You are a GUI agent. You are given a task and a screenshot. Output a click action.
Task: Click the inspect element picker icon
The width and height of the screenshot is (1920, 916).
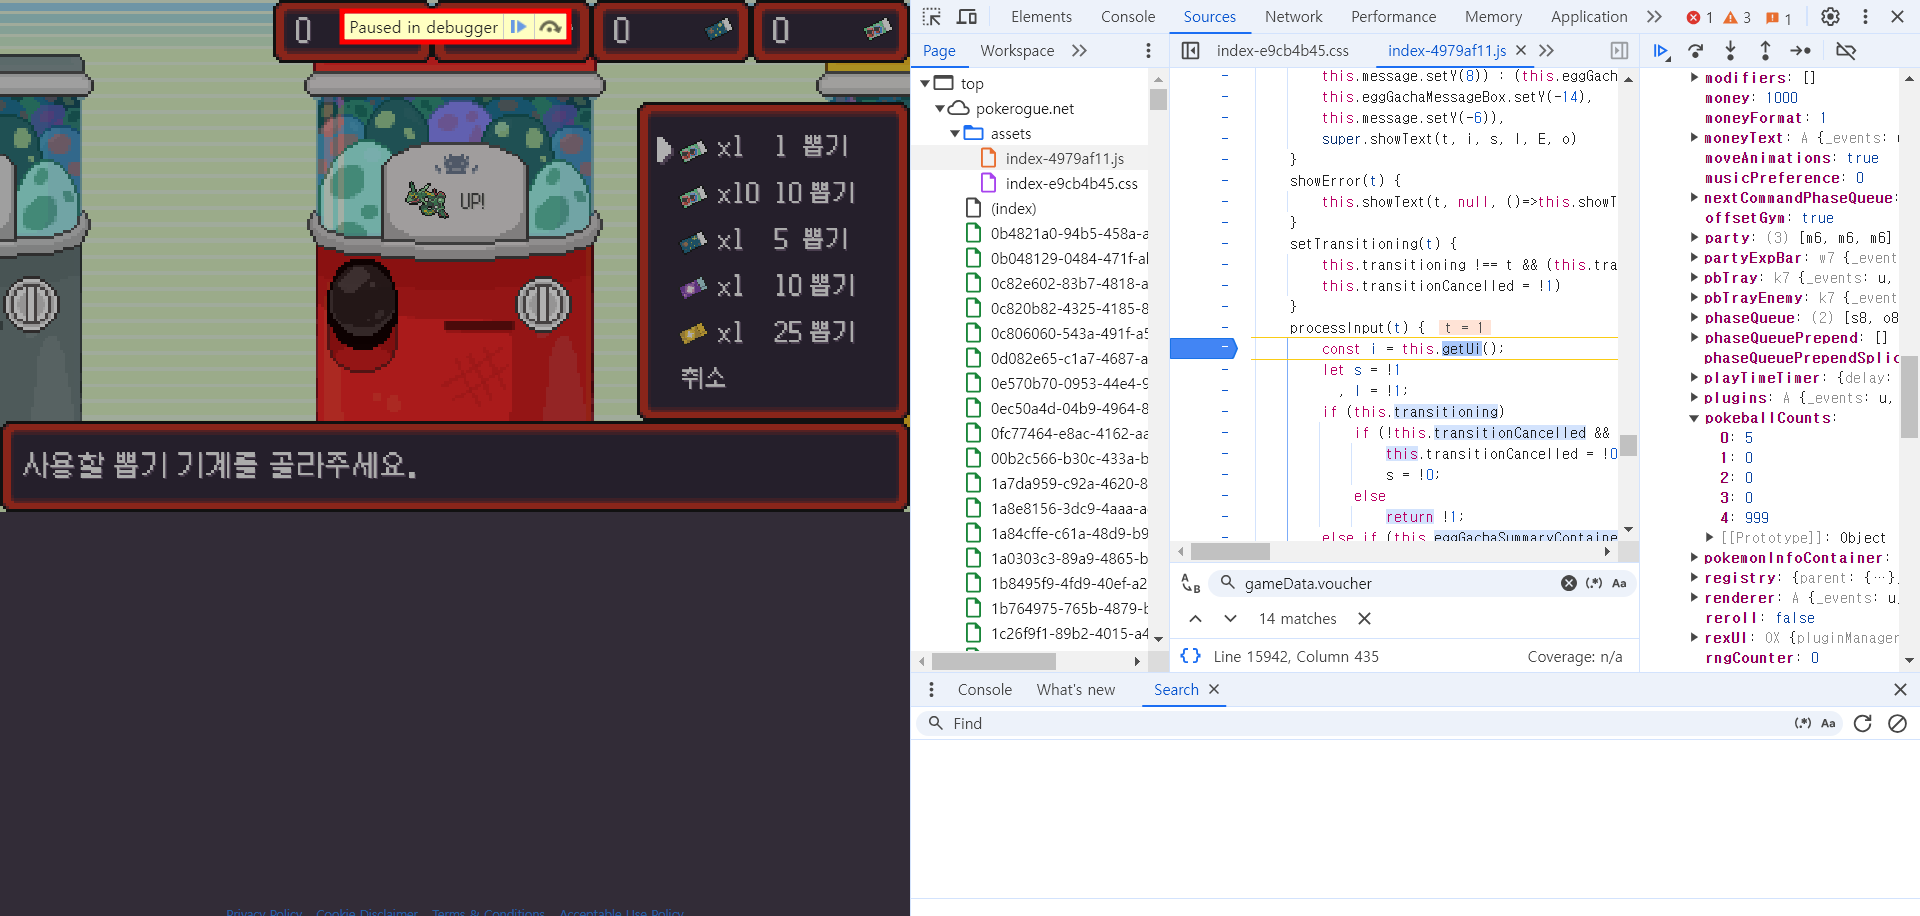[932, 17]
